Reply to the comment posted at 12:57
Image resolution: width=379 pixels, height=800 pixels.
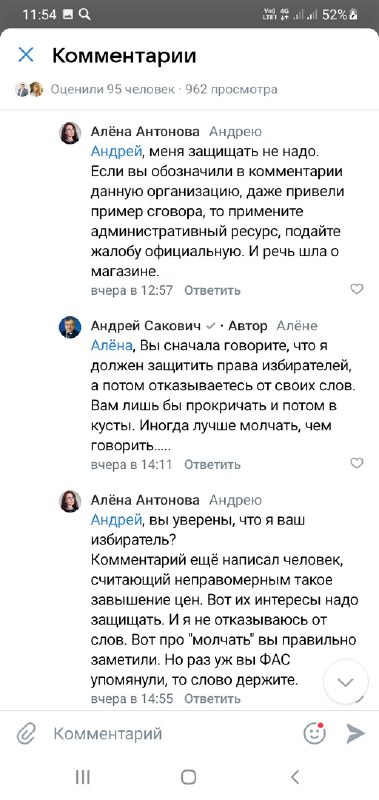[212, 291]
